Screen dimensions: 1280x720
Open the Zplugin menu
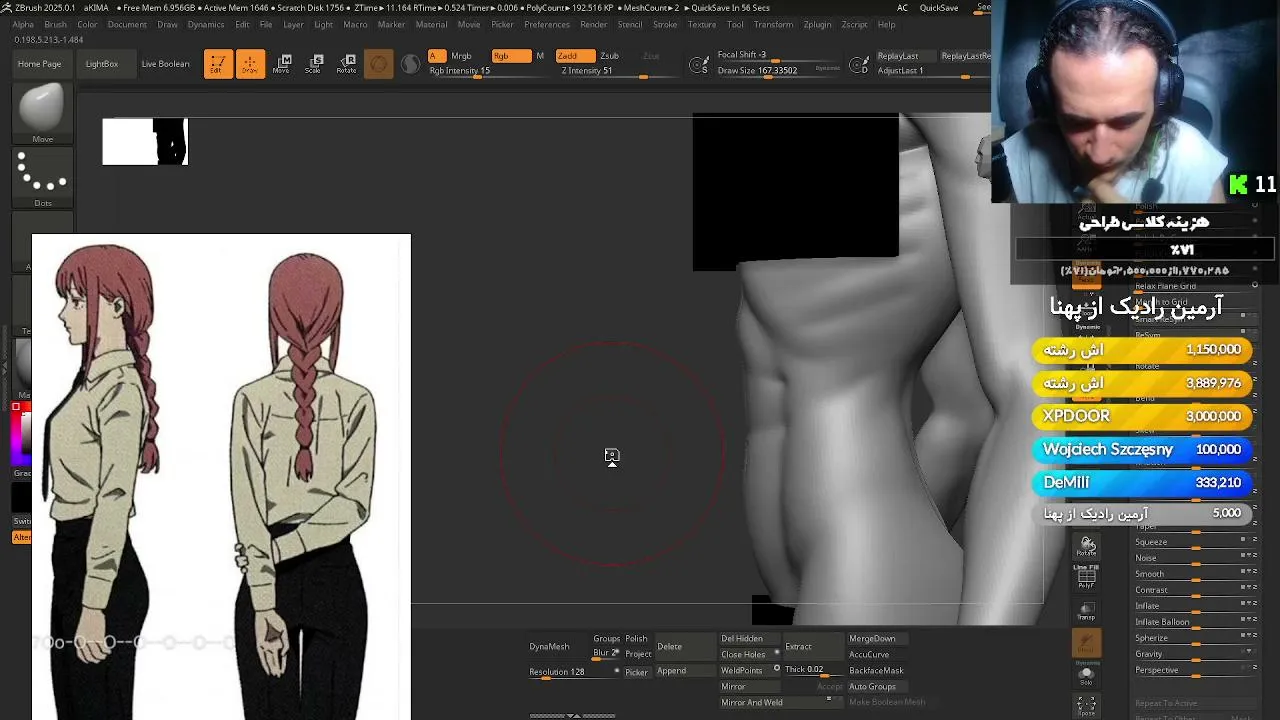point(817,25)
